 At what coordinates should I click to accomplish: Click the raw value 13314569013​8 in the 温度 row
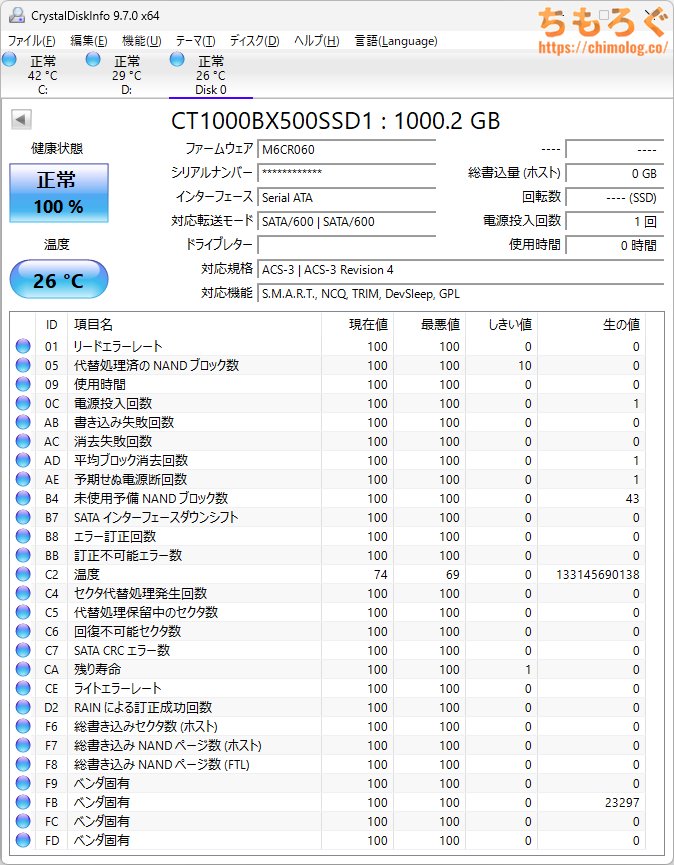tap(598, 575)
